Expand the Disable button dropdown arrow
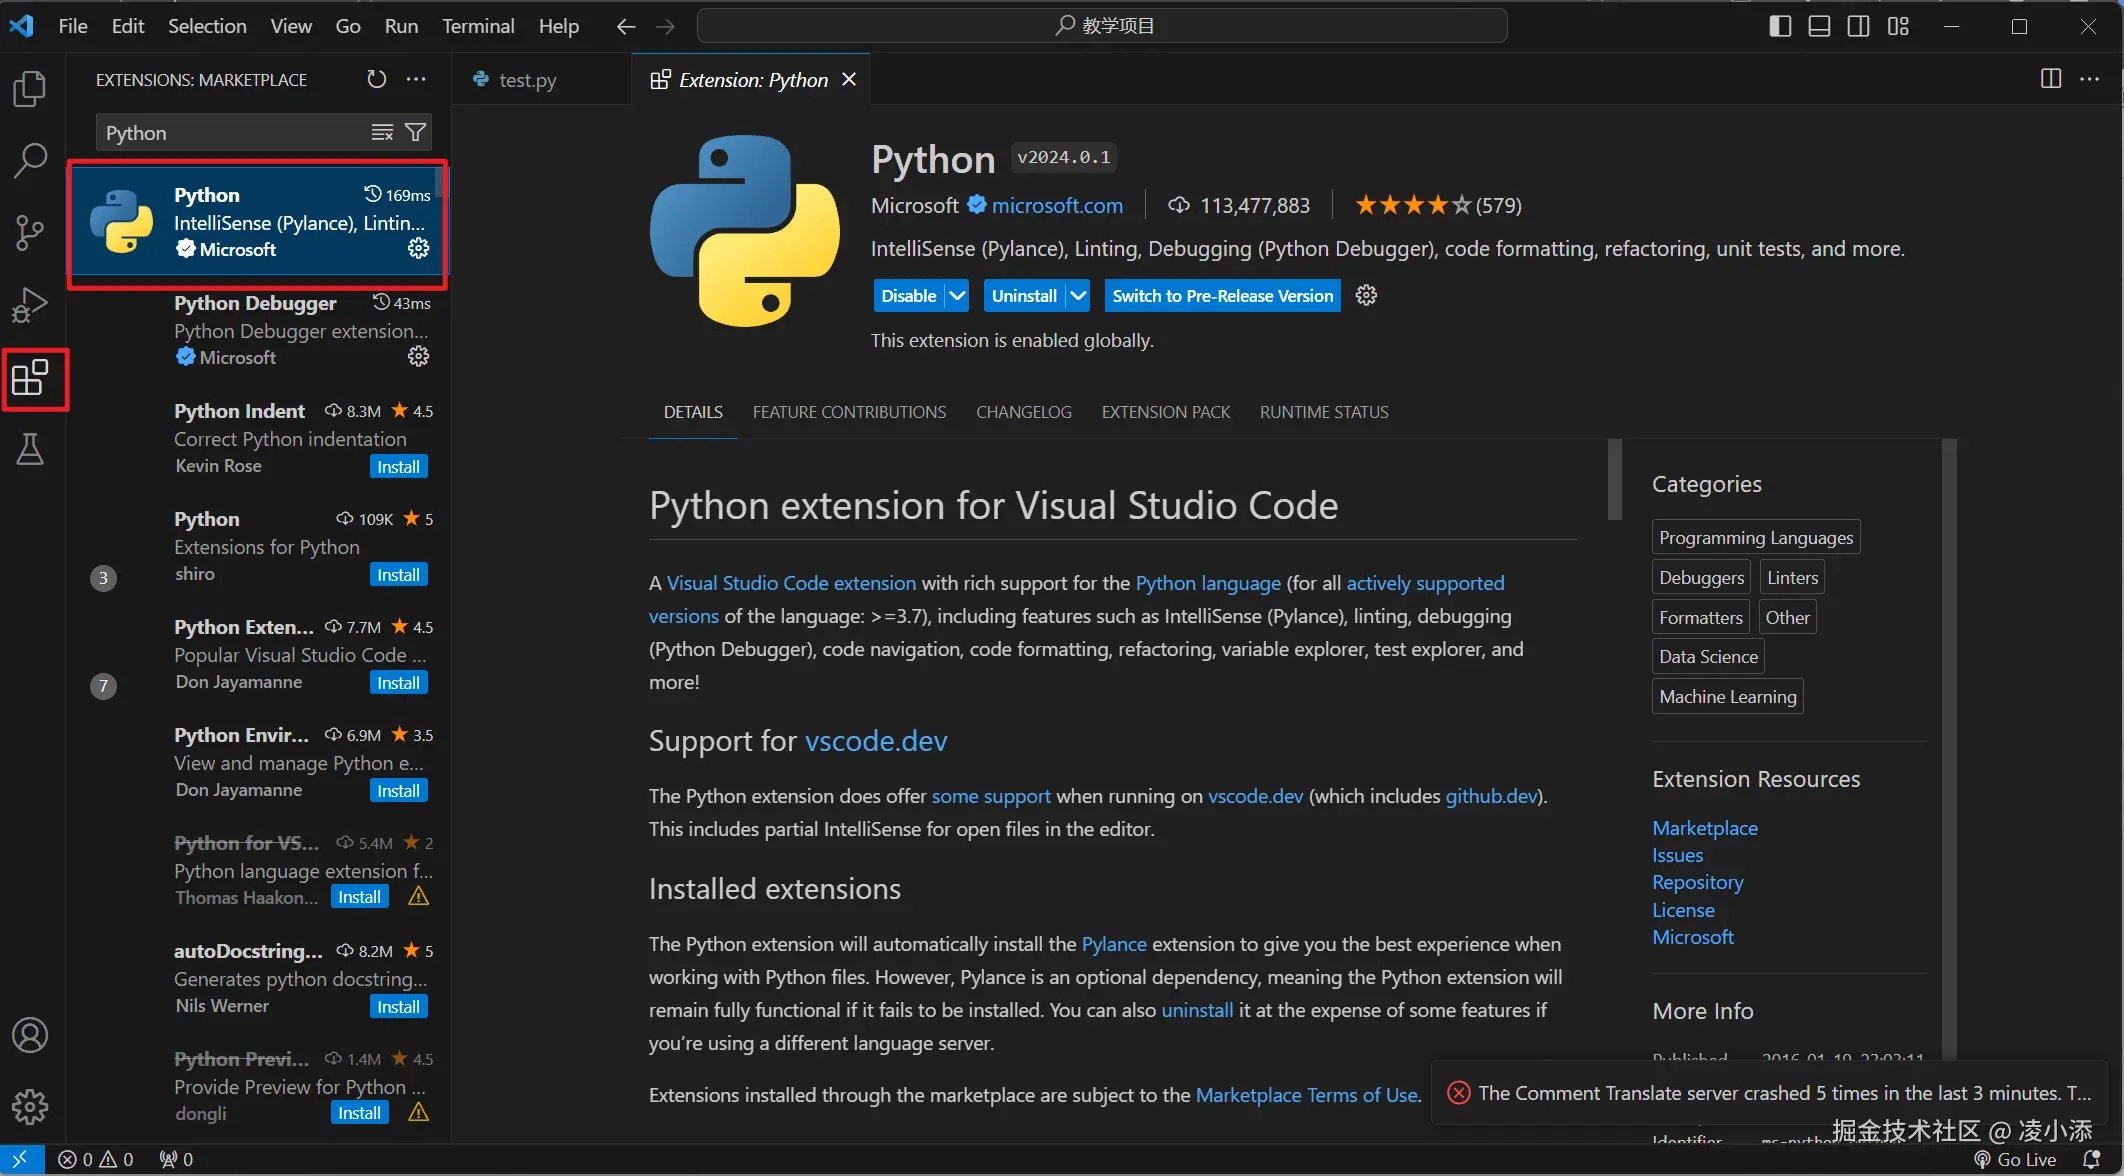The image size is (2124, 1176). pyautogui.click(x=957, y=296)
